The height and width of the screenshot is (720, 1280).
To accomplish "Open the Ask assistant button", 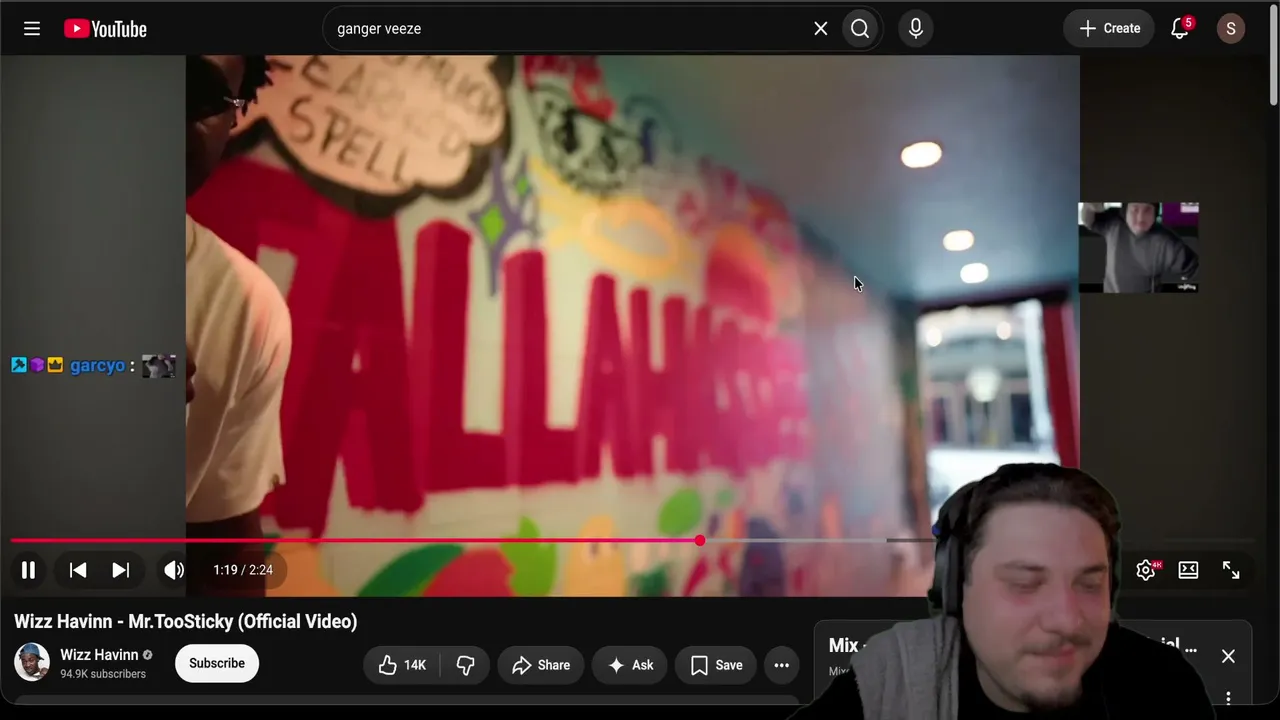I will tap(630, 665).
